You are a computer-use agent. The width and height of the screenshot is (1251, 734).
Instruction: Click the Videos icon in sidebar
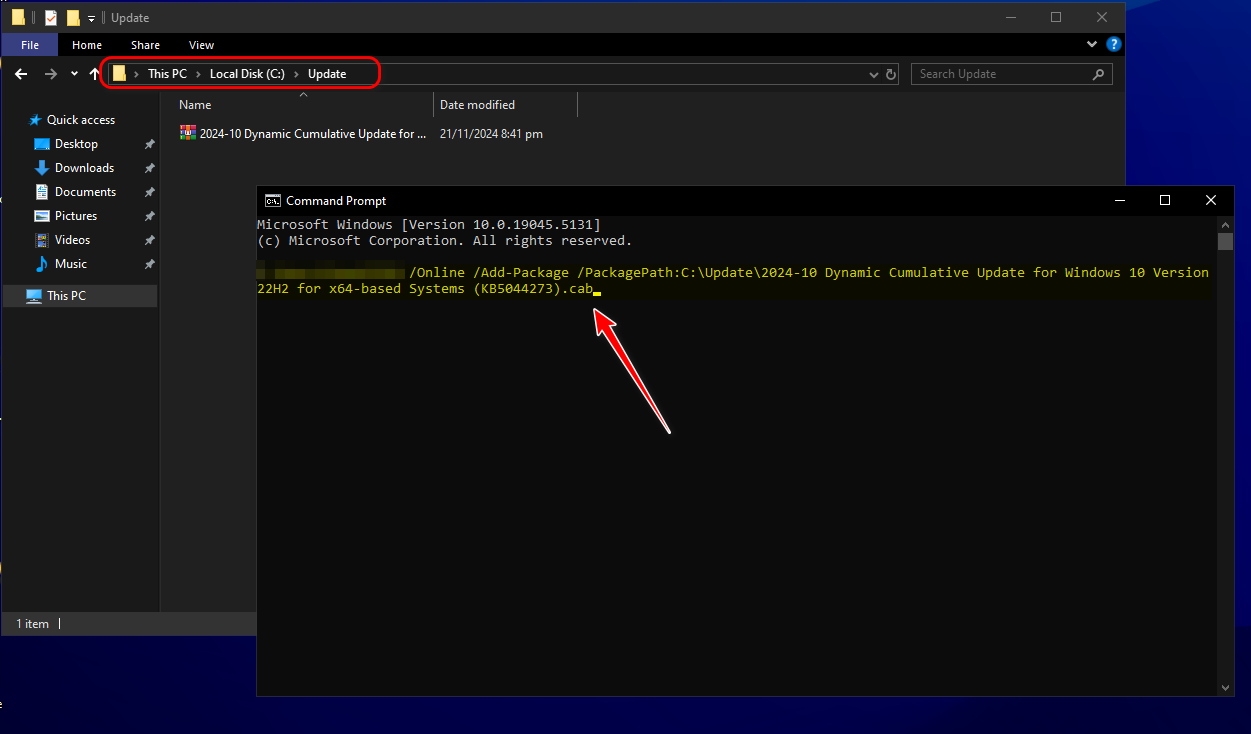(42, 240)
